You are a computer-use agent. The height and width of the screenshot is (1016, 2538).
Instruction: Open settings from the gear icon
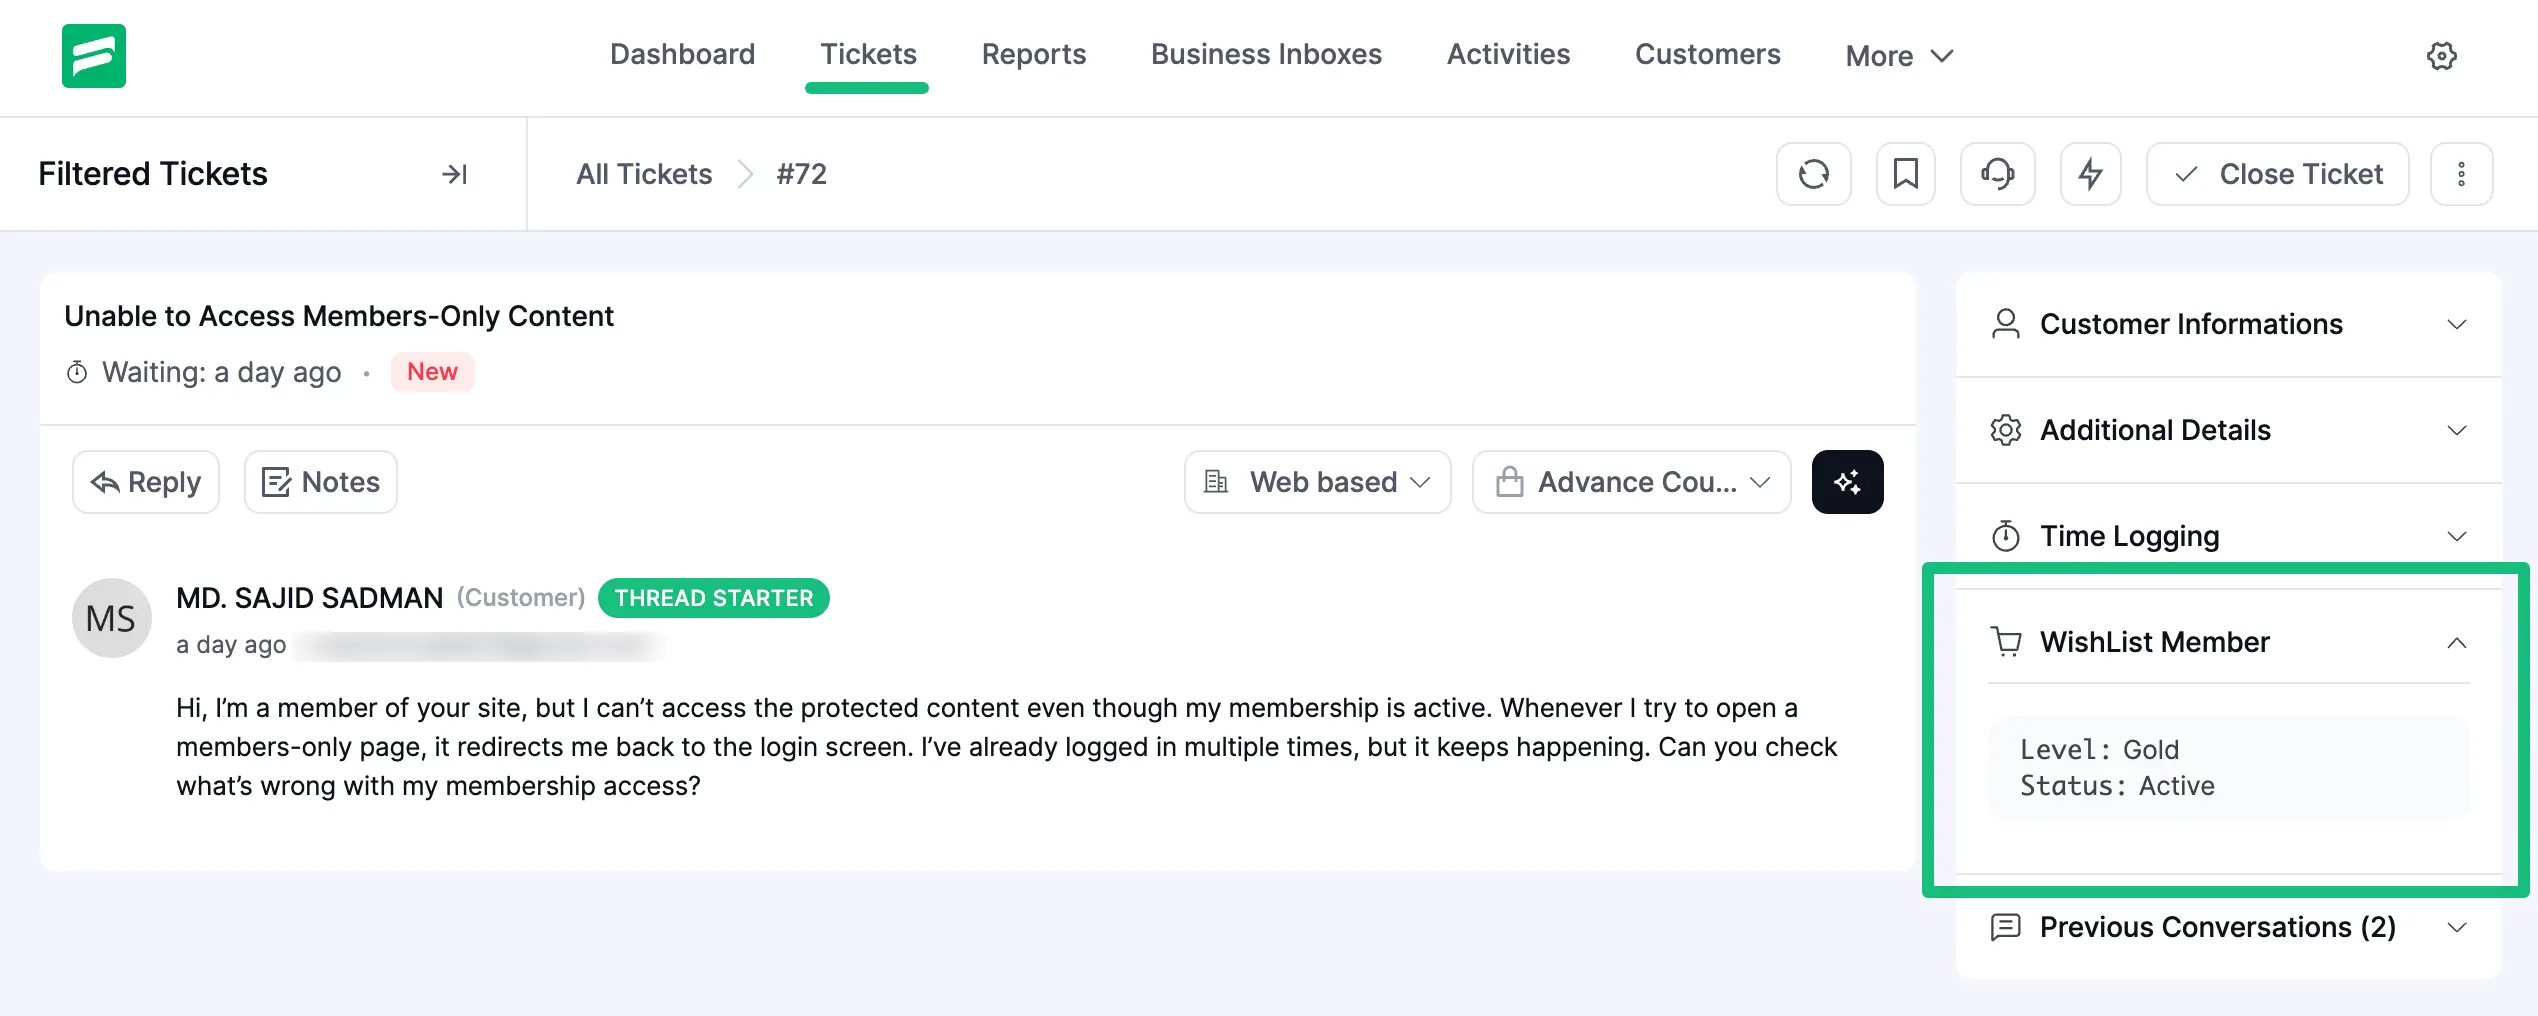tap(2441, 56)
